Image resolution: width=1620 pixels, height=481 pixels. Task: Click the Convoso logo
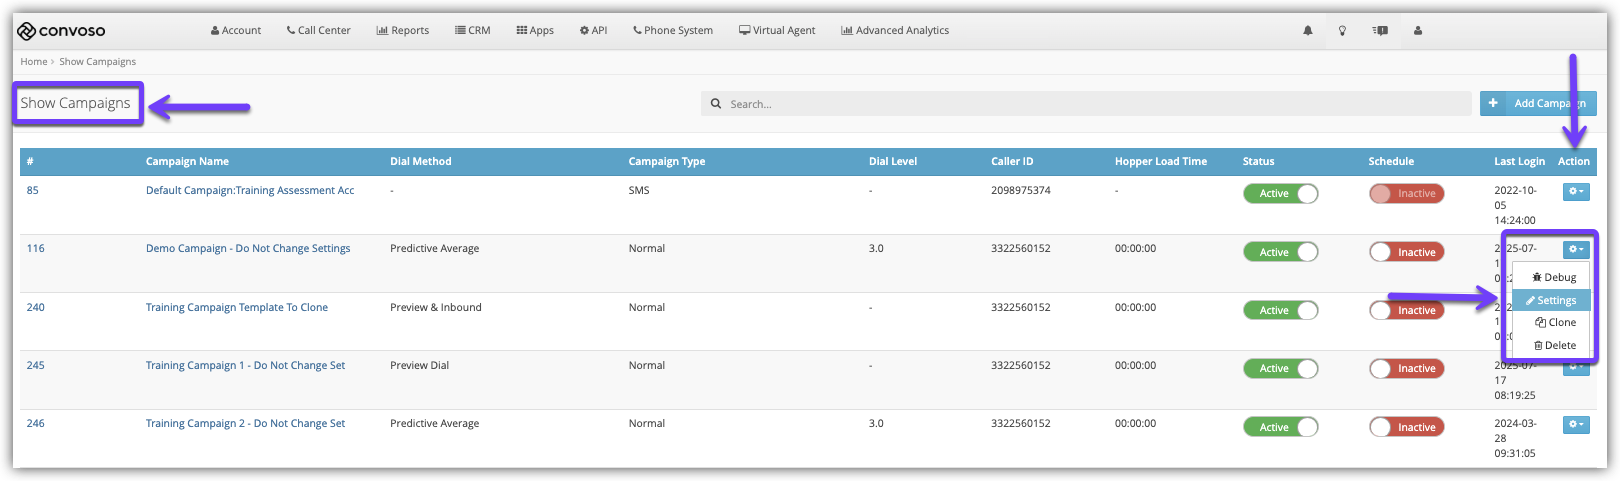(x=62, y=31)
